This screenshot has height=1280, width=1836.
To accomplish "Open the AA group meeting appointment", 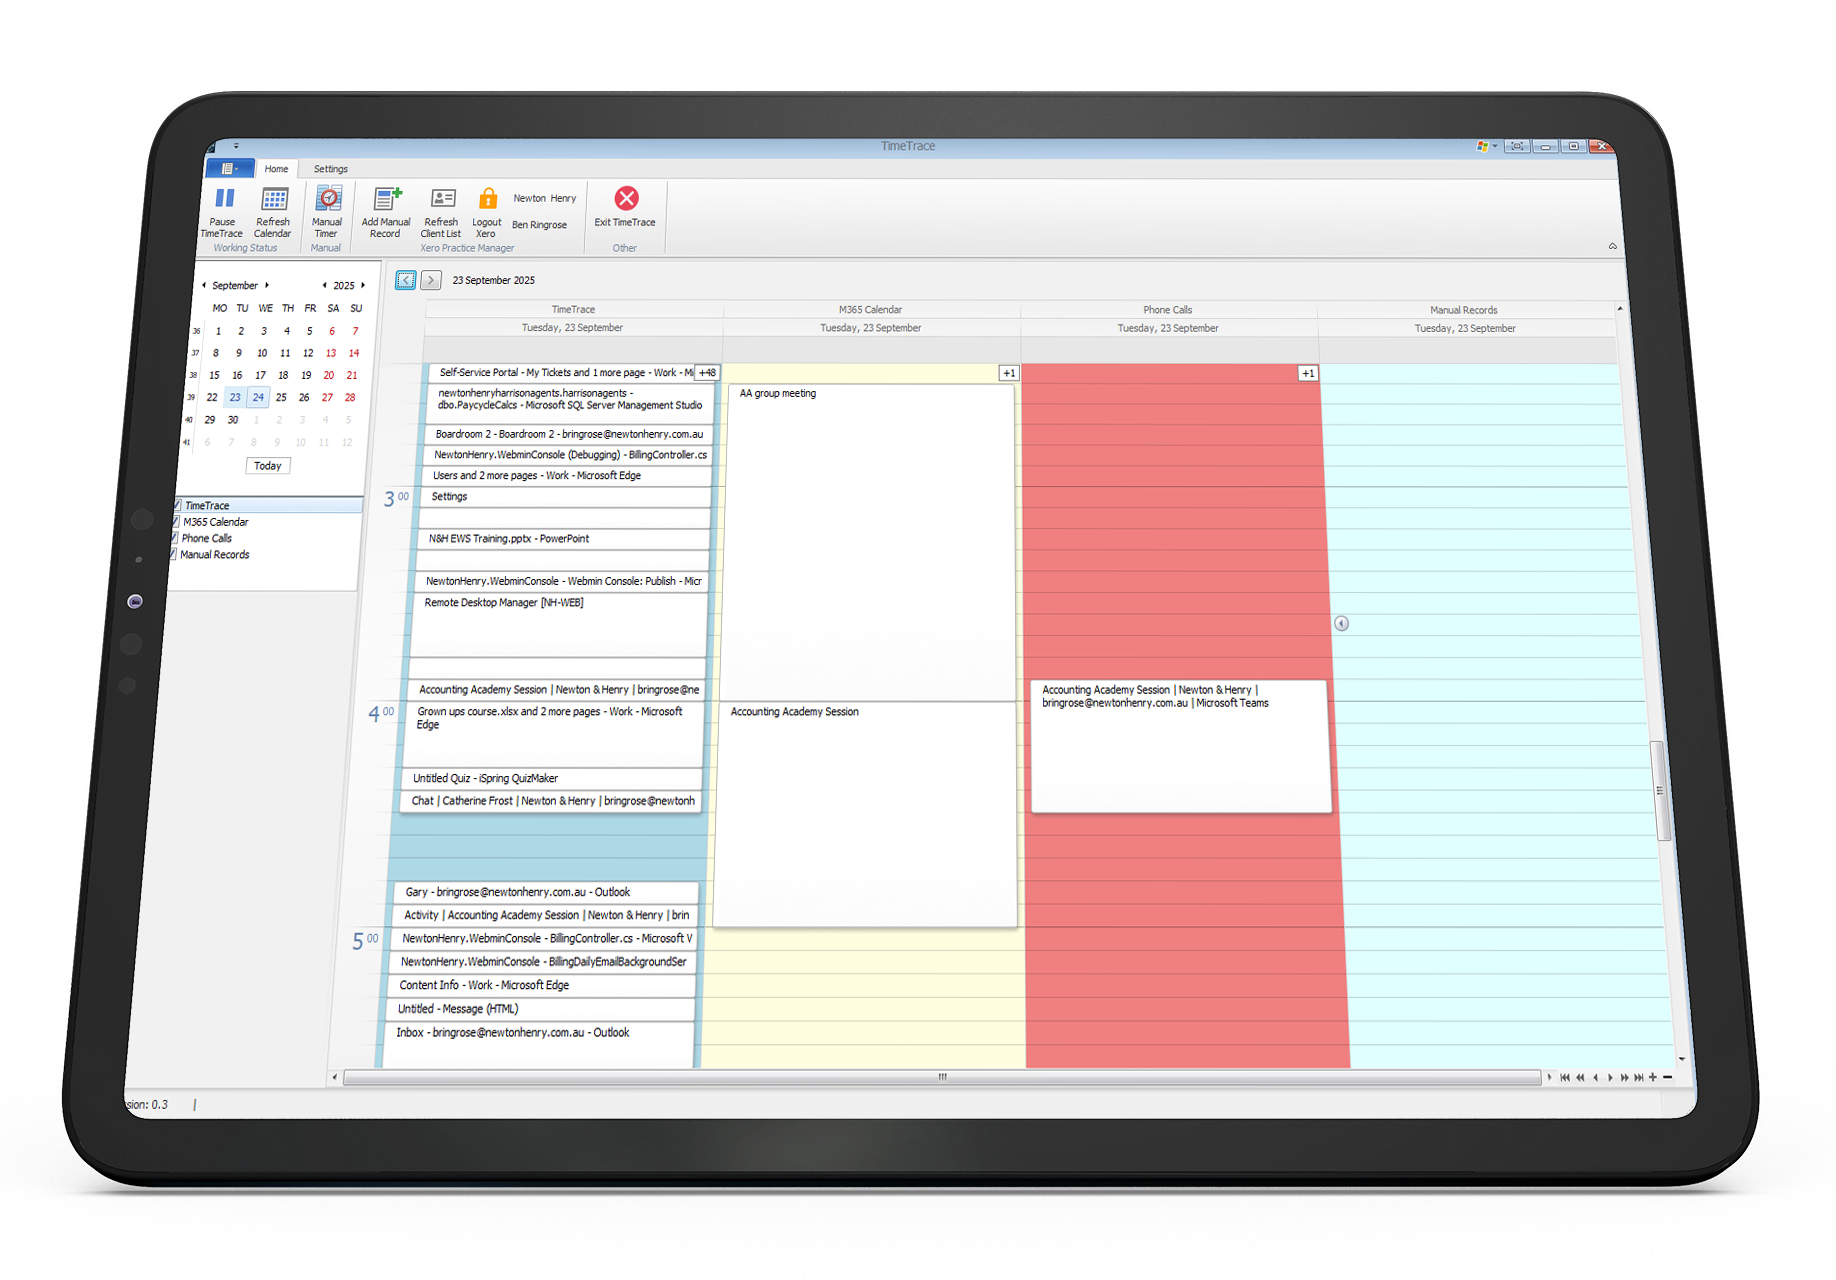I will pos(778,394).
